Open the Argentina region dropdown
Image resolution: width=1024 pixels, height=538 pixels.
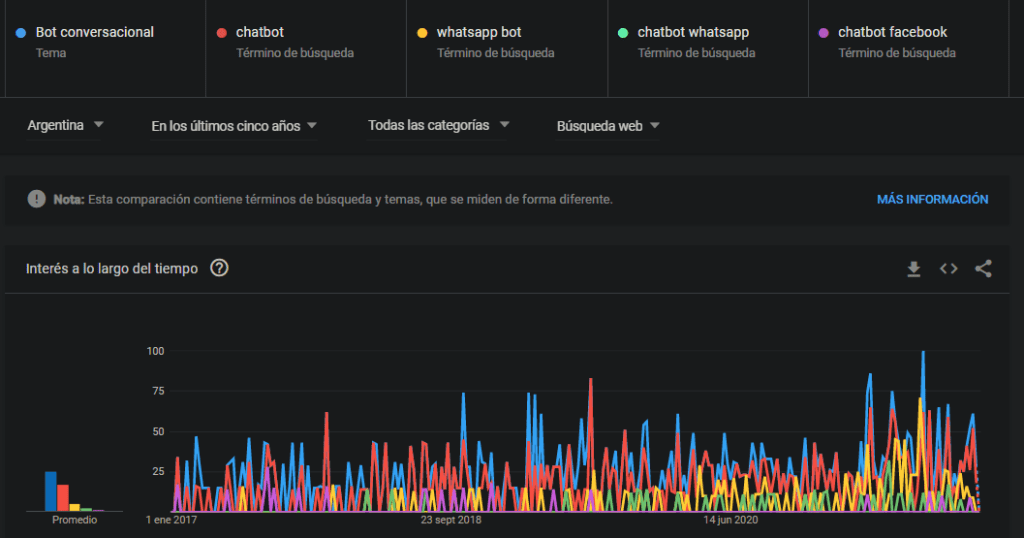65,125
